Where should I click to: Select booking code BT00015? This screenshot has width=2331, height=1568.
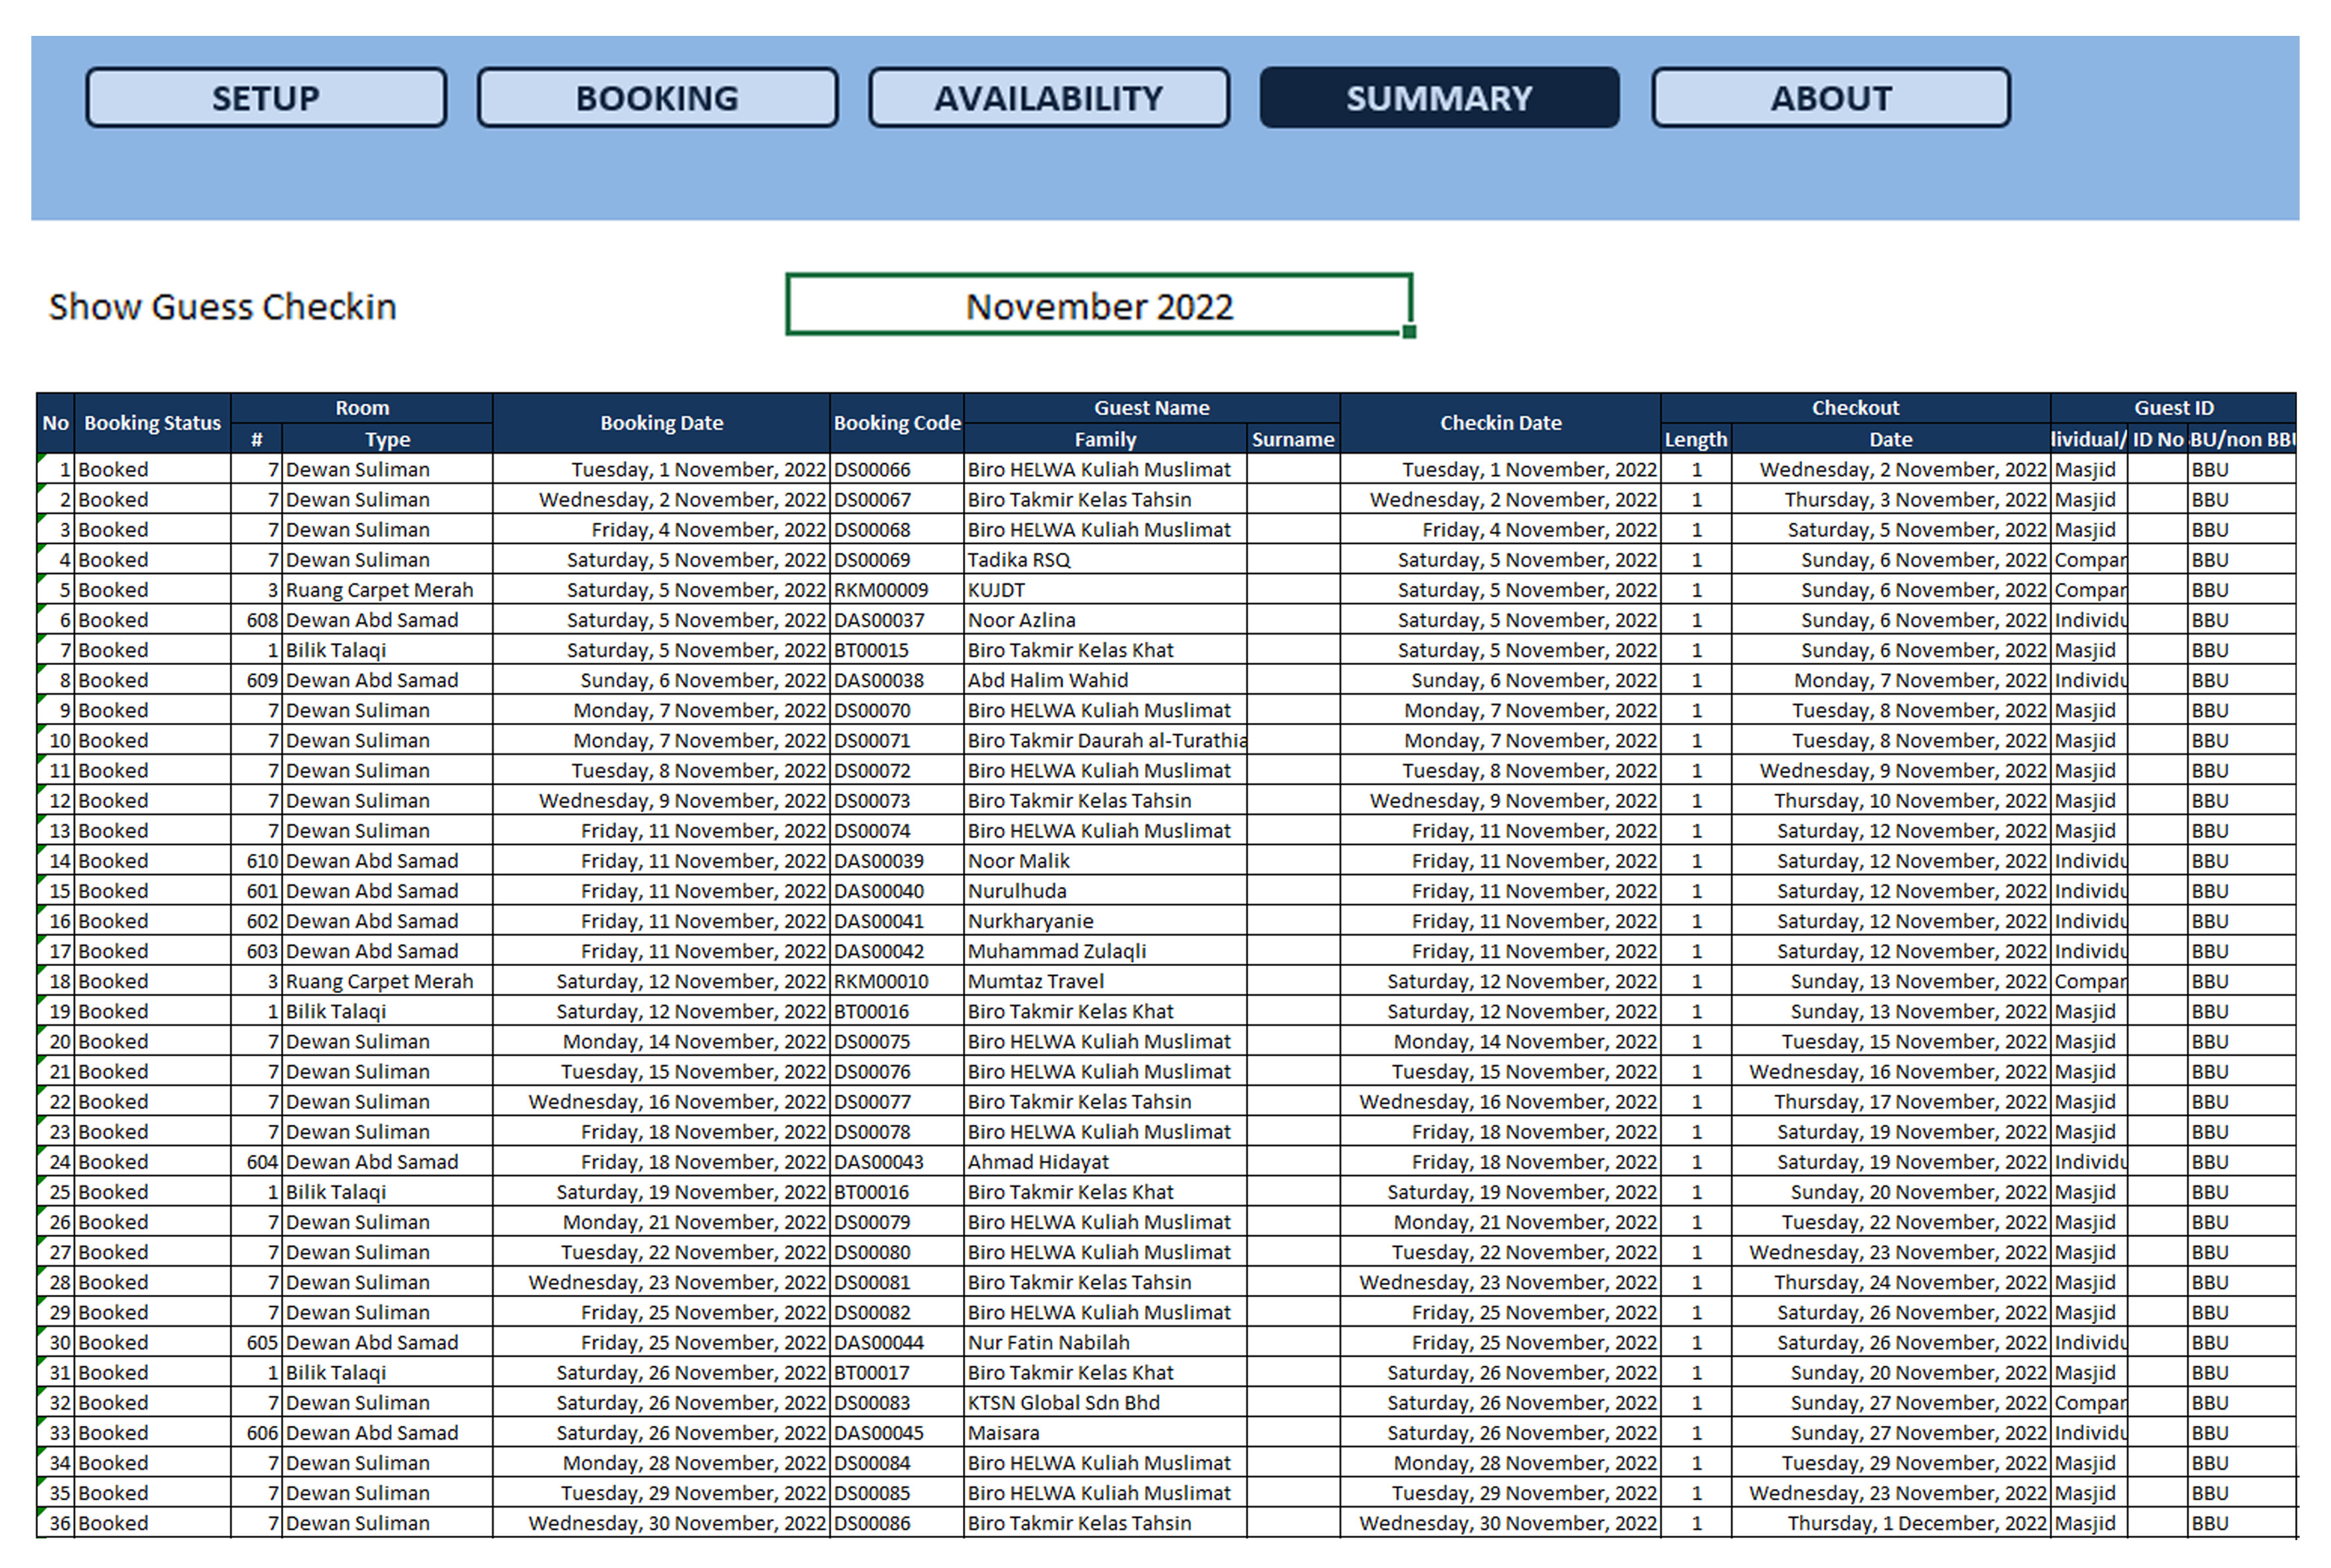click(897, 650)
